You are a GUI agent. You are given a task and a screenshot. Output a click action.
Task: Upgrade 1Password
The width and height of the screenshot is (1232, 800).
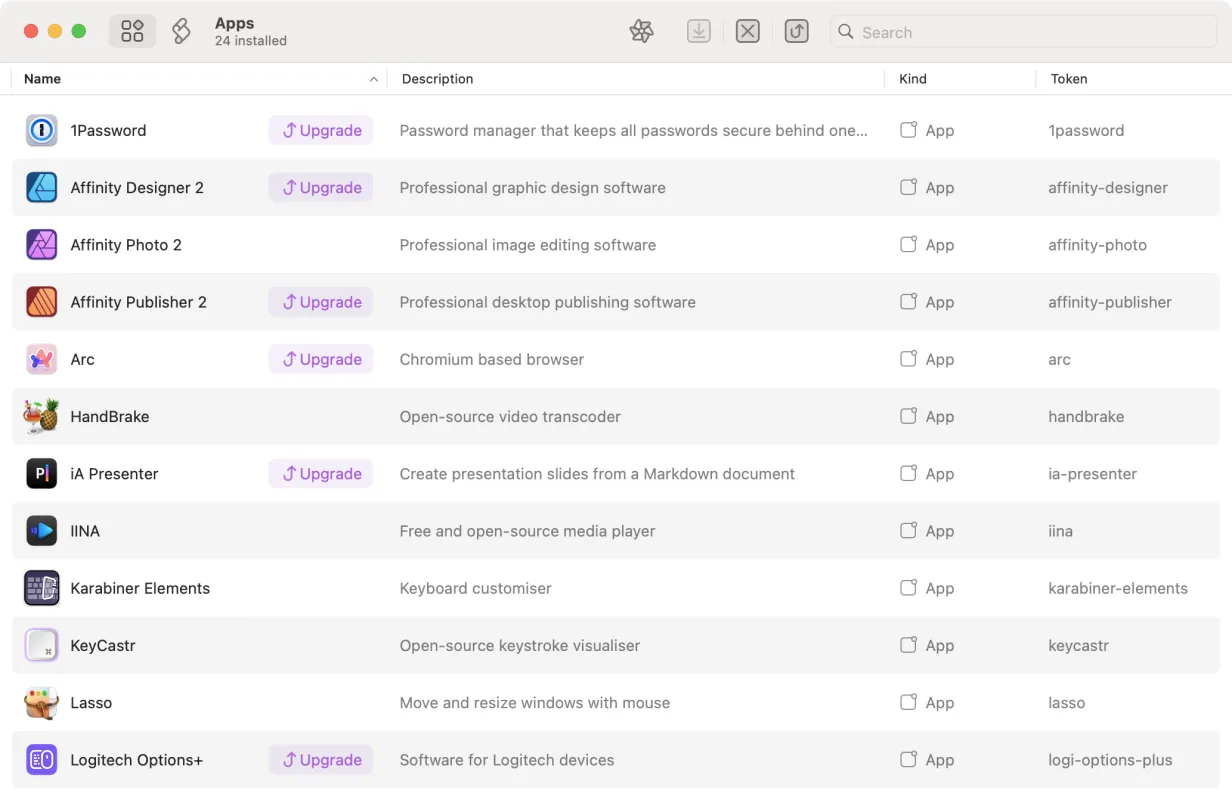click(320, 130)
